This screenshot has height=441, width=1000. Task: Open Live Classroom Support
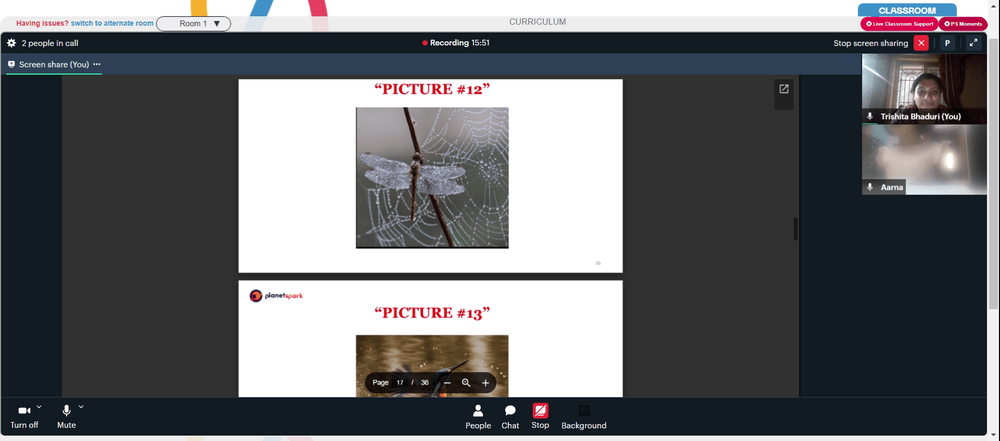(899, 24)
